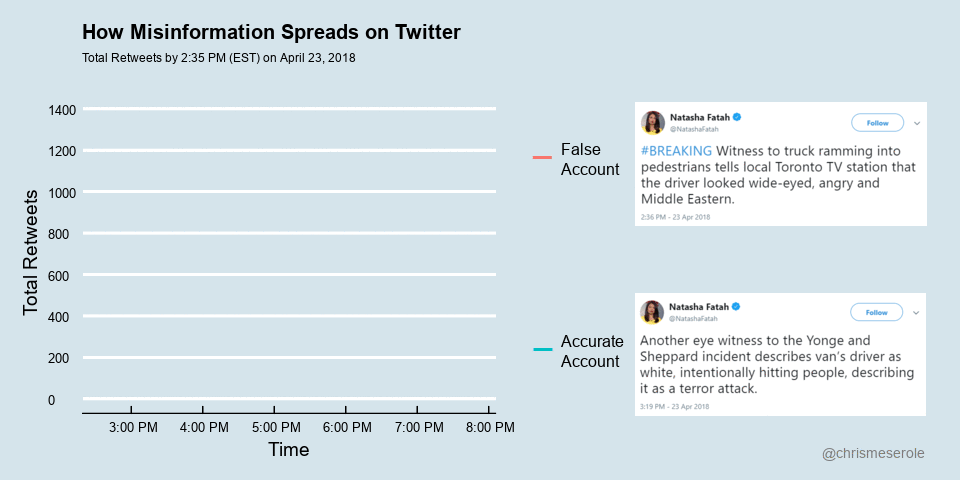Click the @NatashaFatah handle in the top tweet

pos(693,130)
